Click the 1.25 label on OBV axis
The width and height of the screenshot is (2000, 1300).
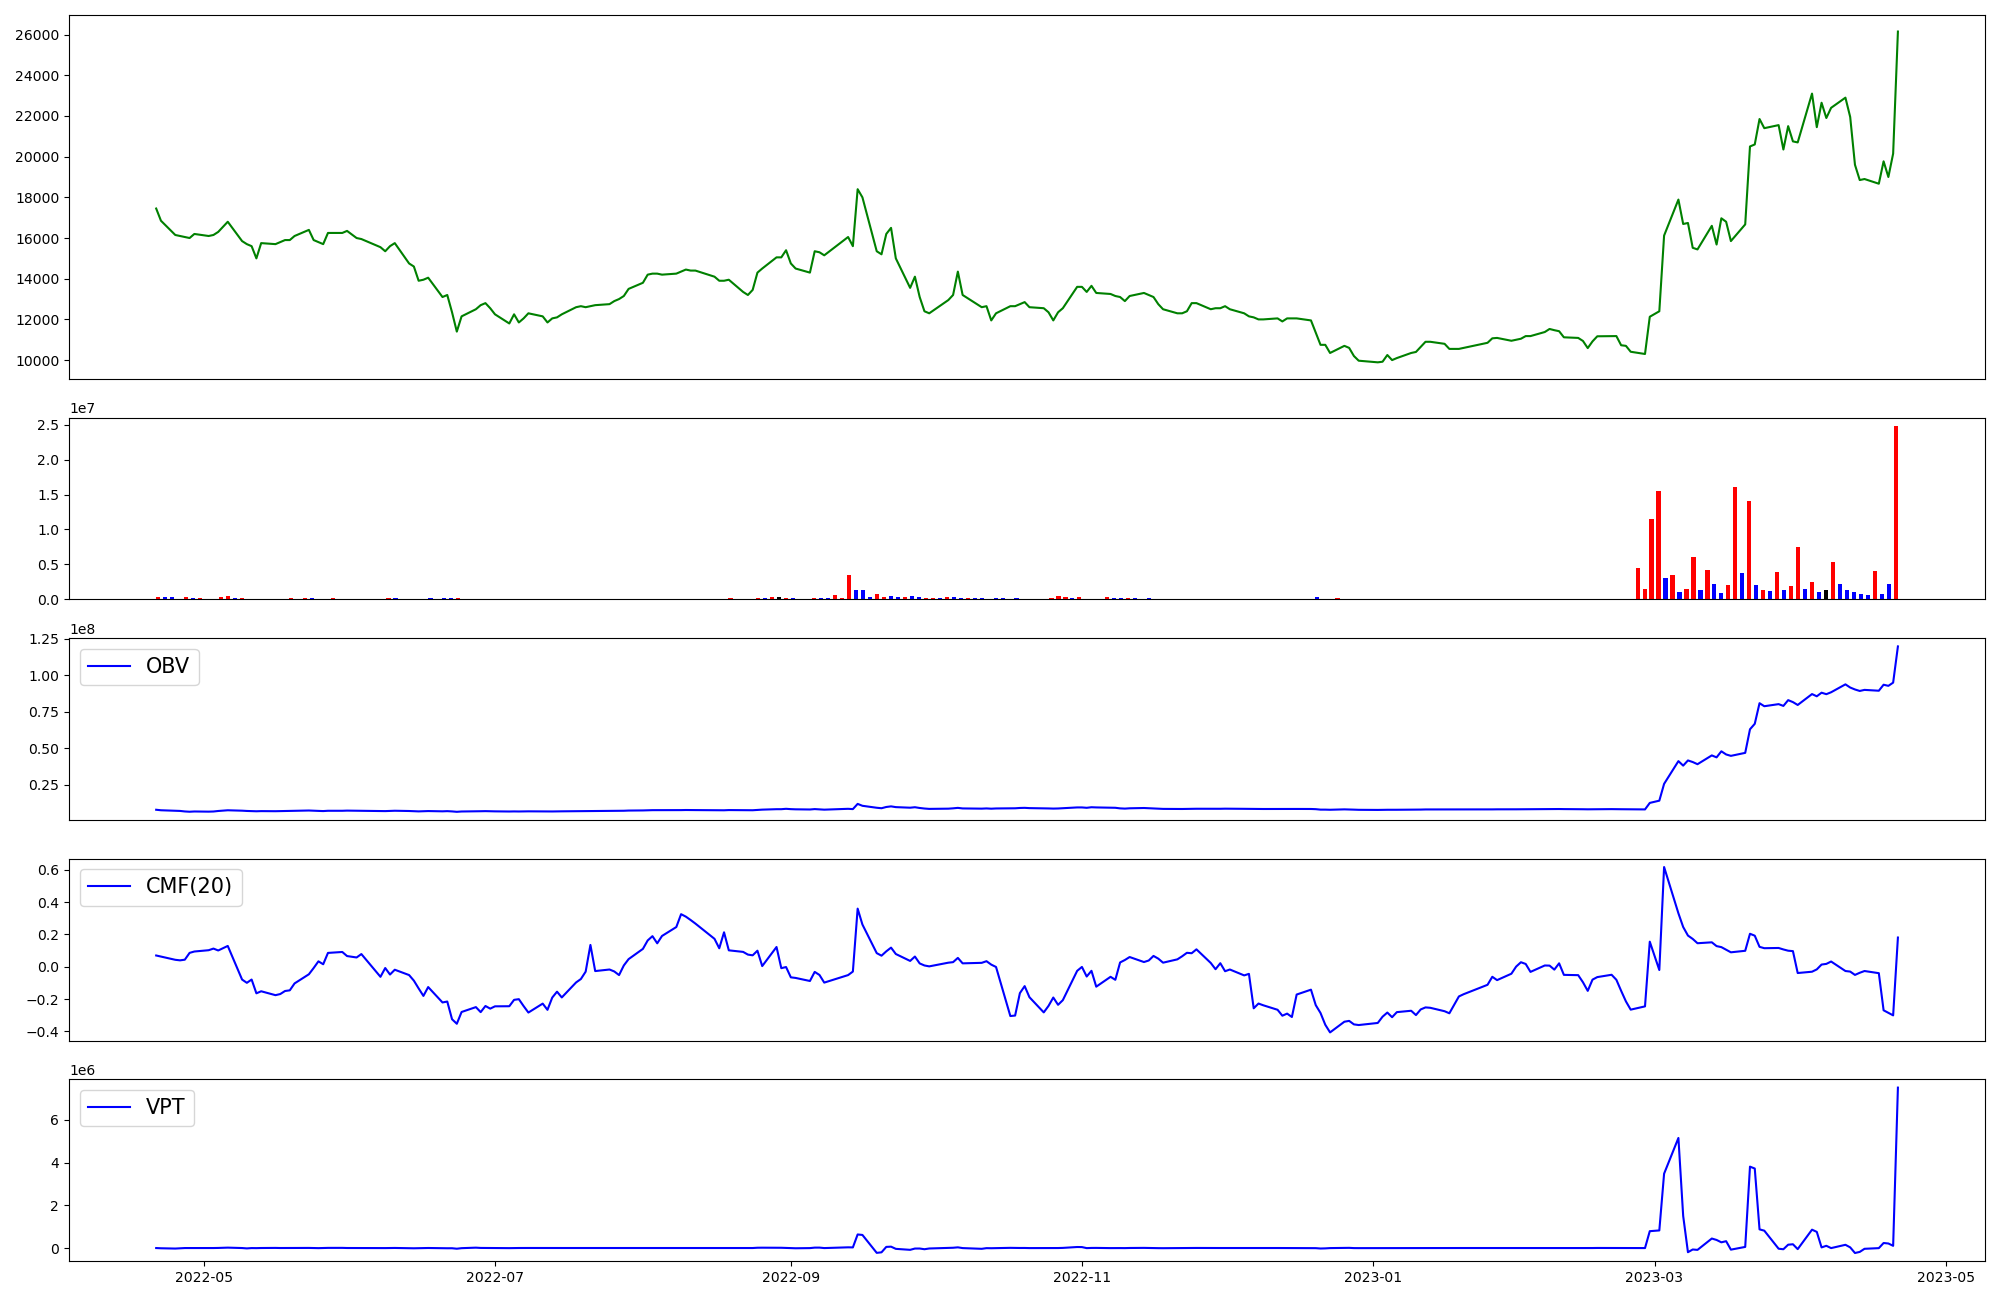pyautogui.click(x=44, y=640)
